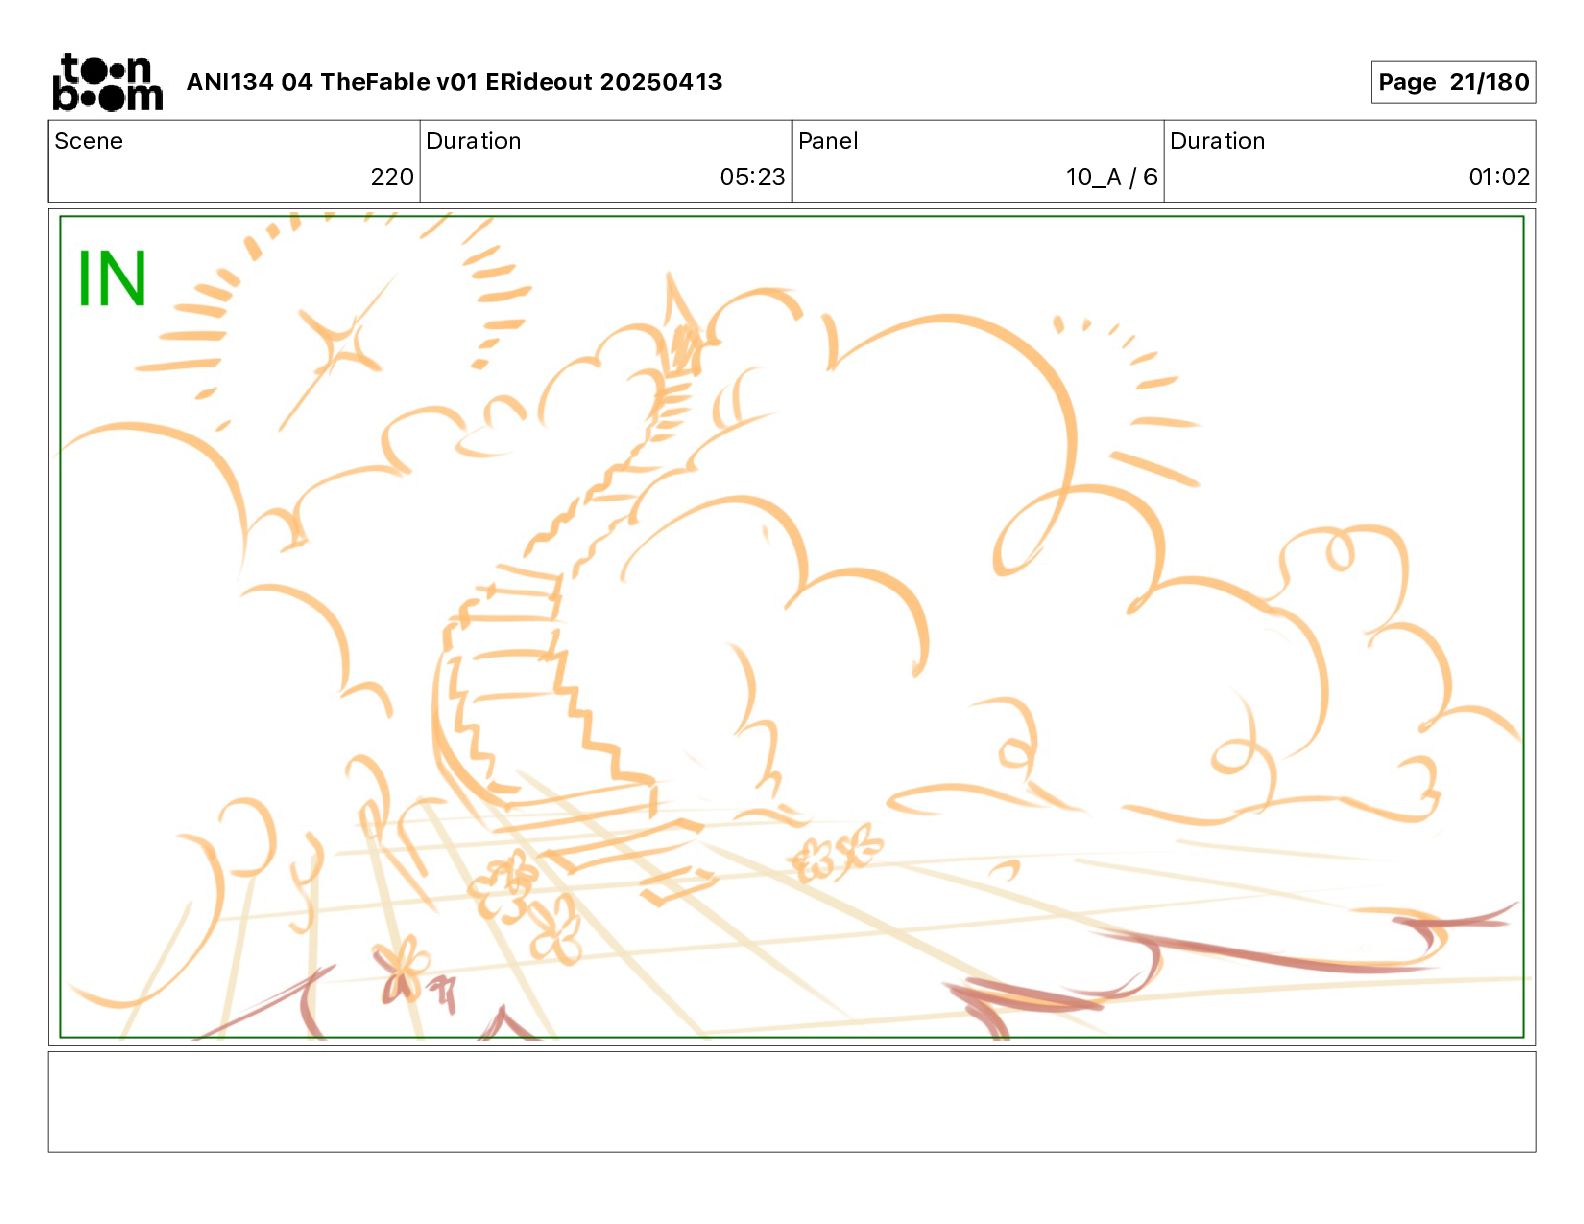Select scene number '220'
Screen dimensions: 1584x1224
pyautogui.click(x=392, y=177)
